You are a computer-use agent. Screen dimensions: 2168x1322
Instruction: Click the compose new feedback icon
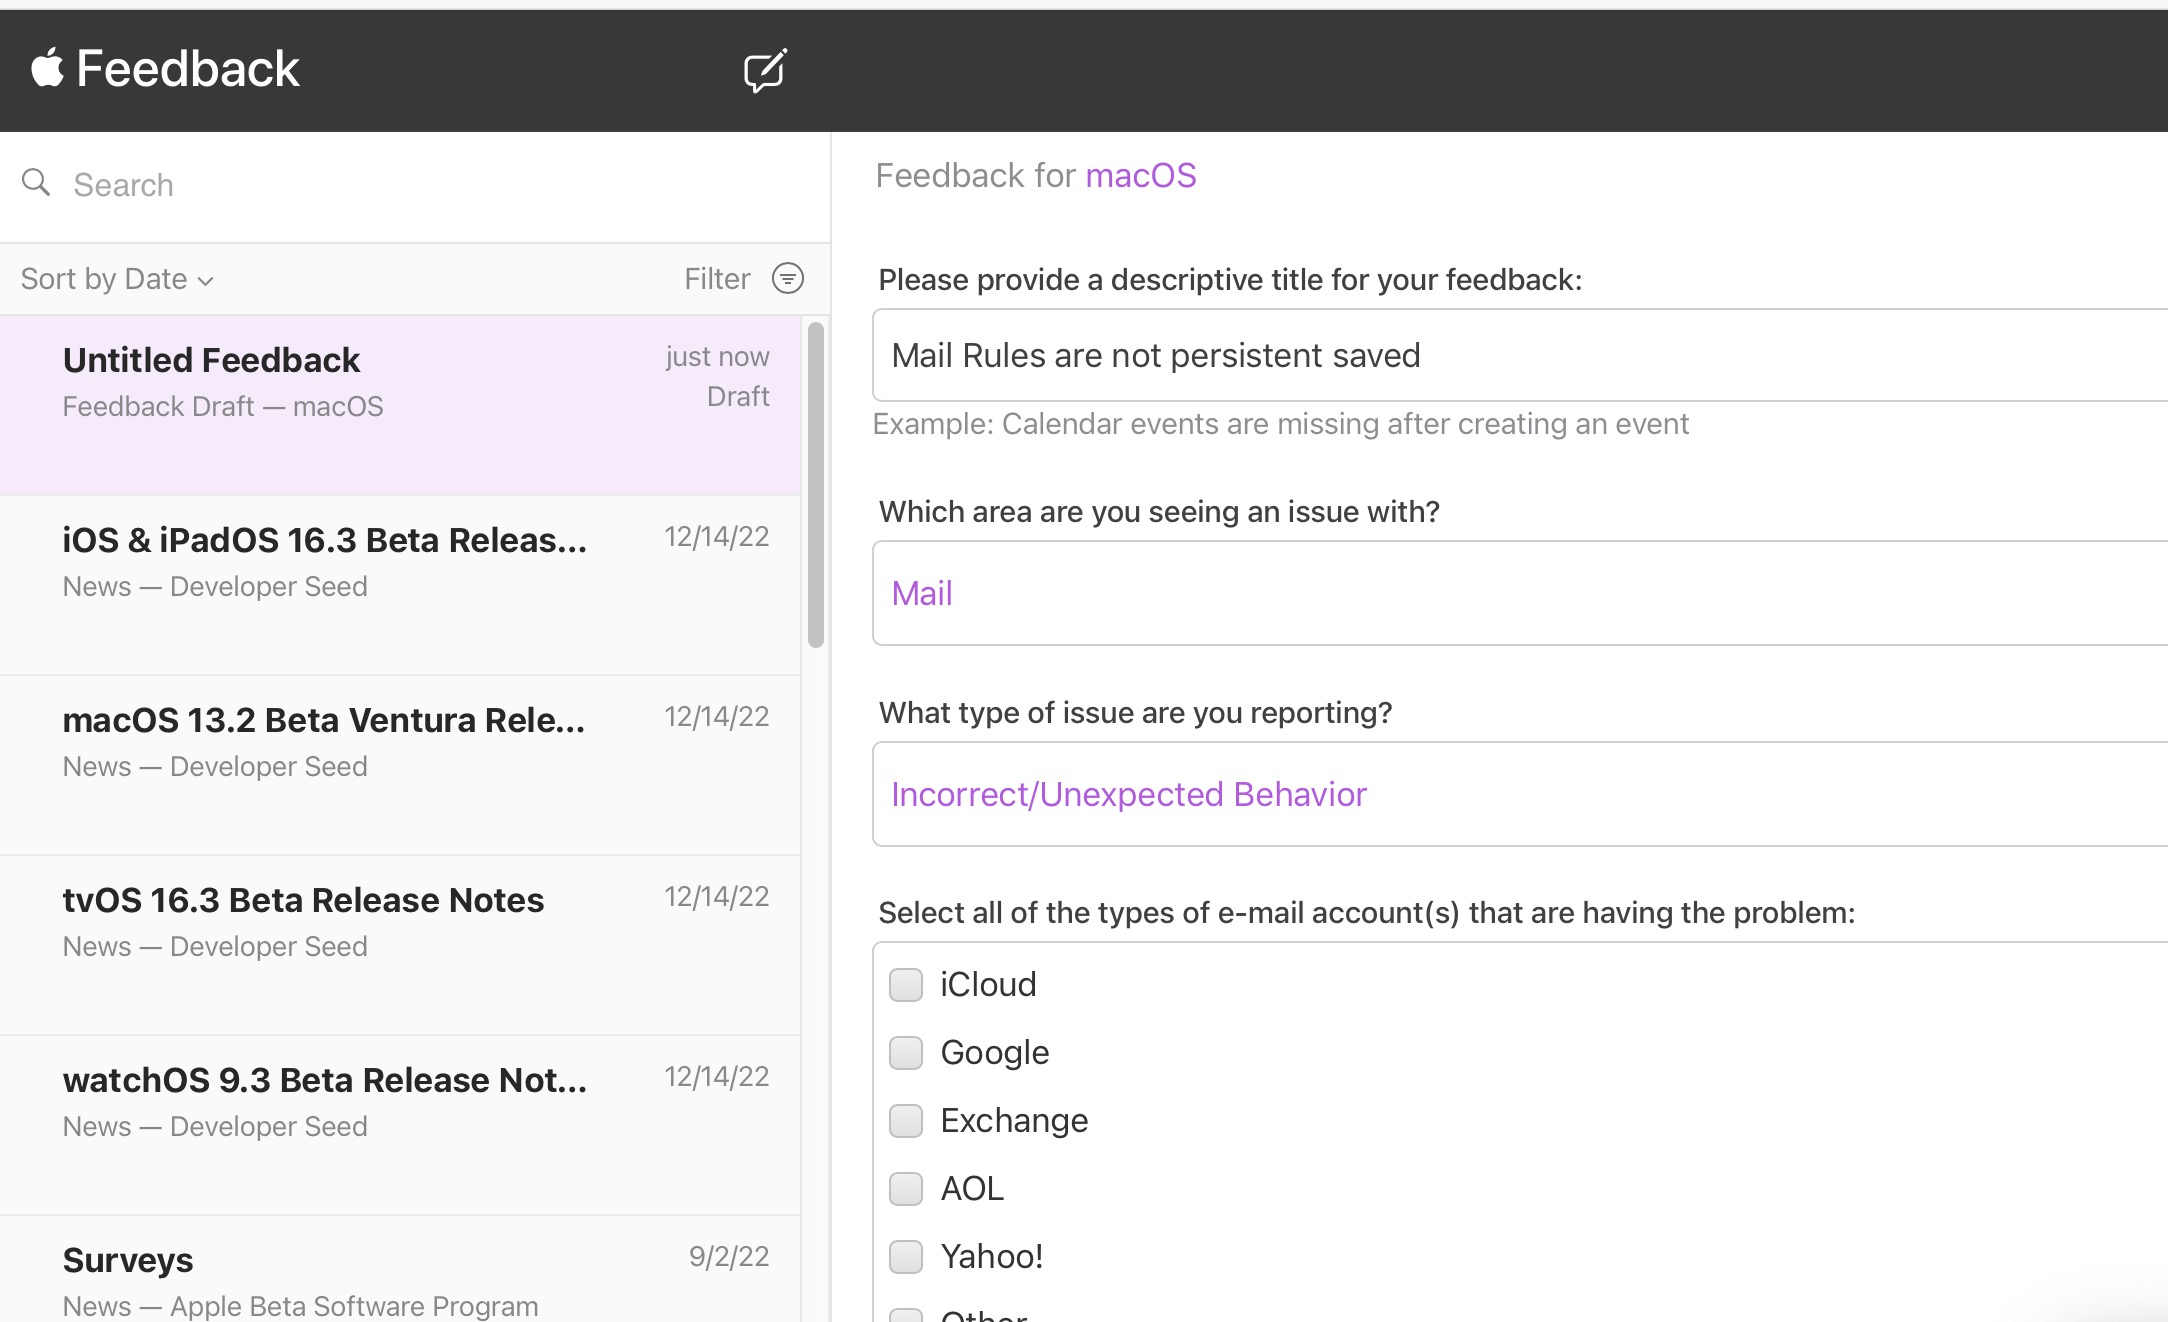point(765,70)
